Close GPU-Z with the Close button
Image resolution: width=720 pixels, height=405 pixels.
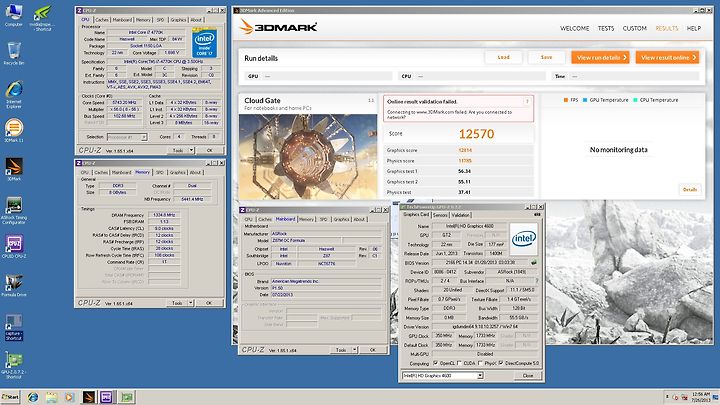point(528,376)
